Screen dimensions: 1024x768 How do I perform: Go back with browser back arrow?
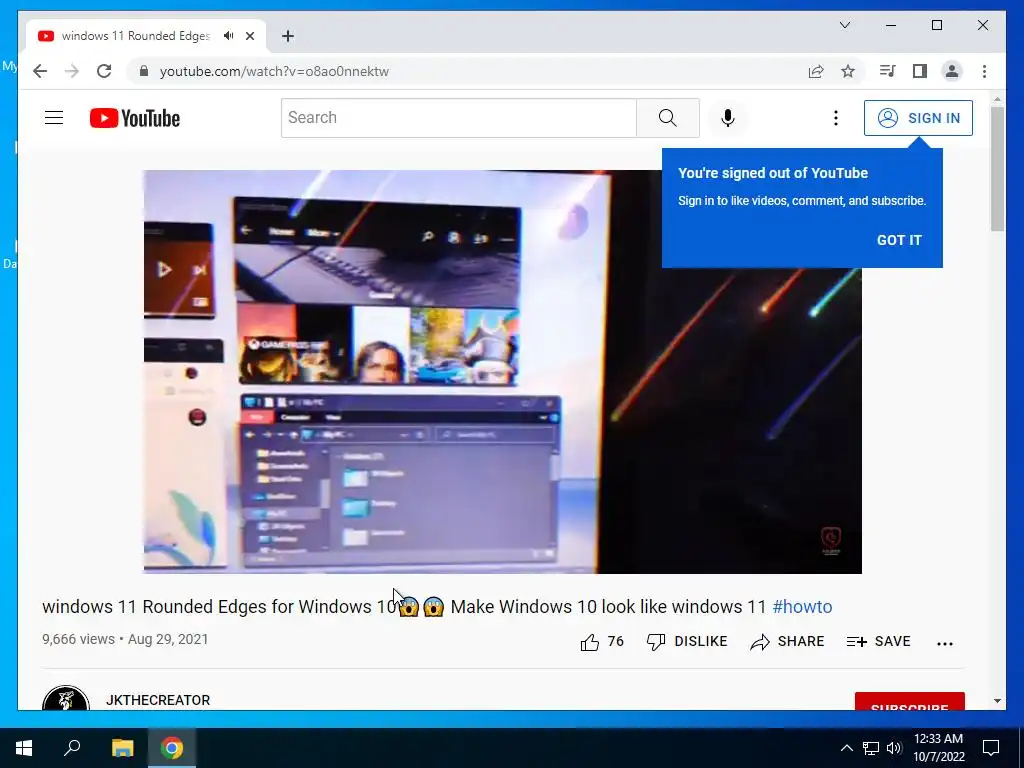click(40, 71)
